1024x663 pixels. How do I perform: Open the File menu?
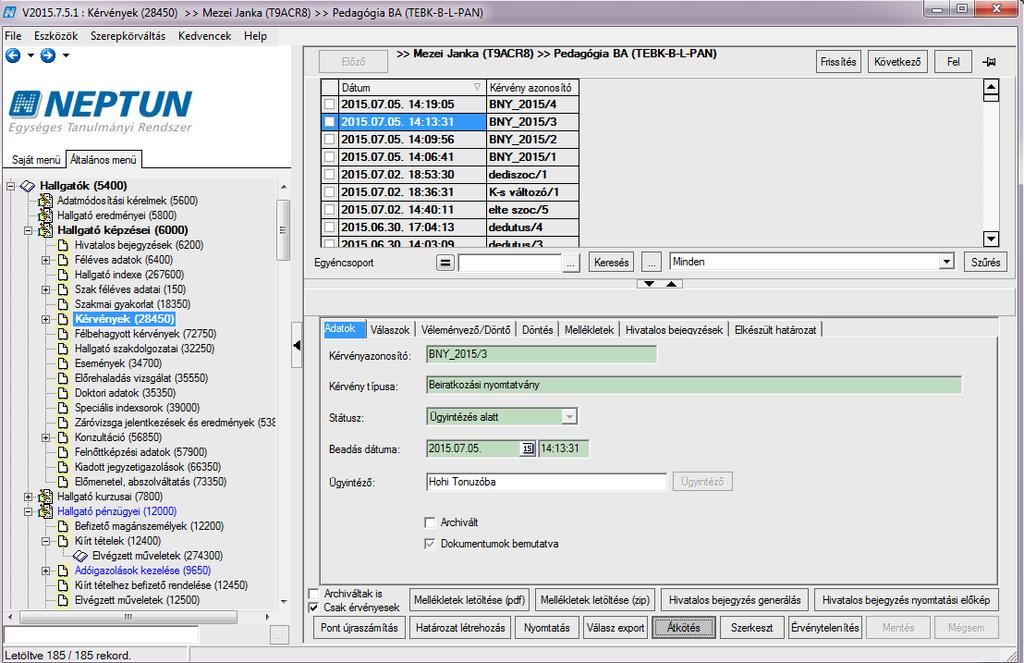[13, 36]
